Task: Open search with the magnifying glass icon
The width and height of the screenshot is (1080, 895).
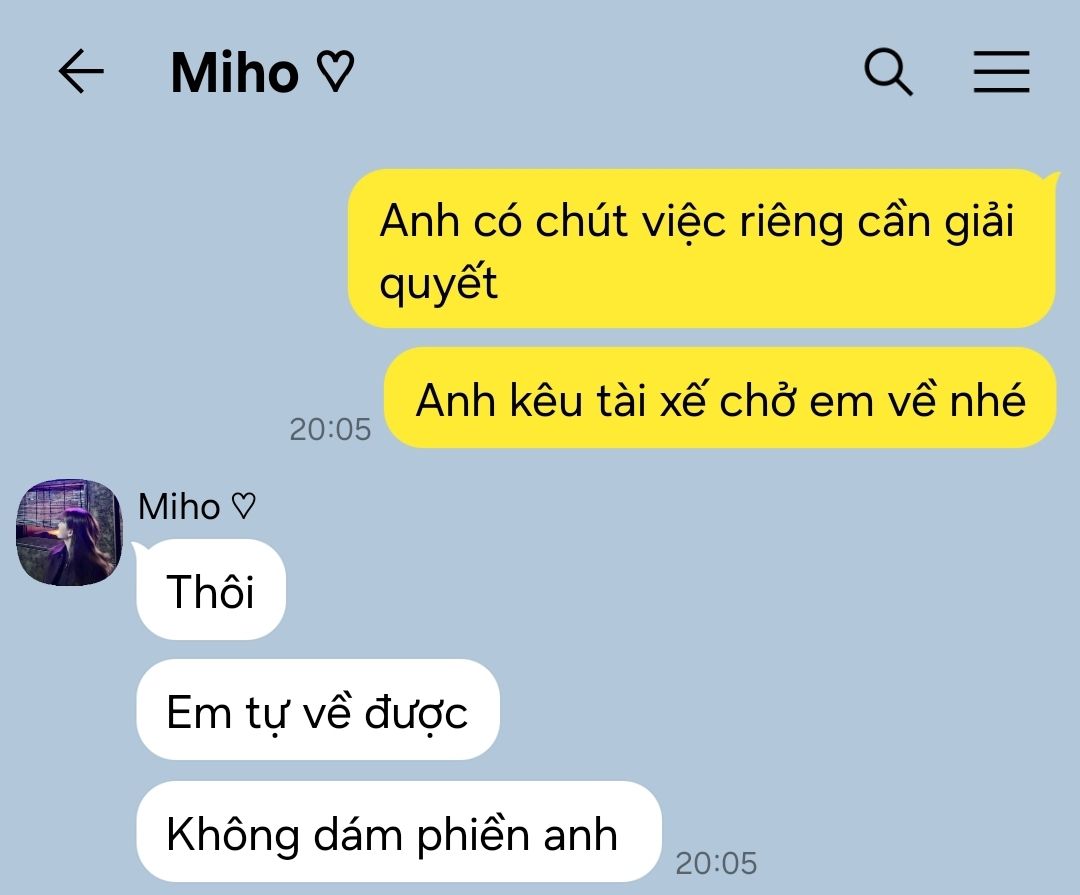Action: pos(889,72)
